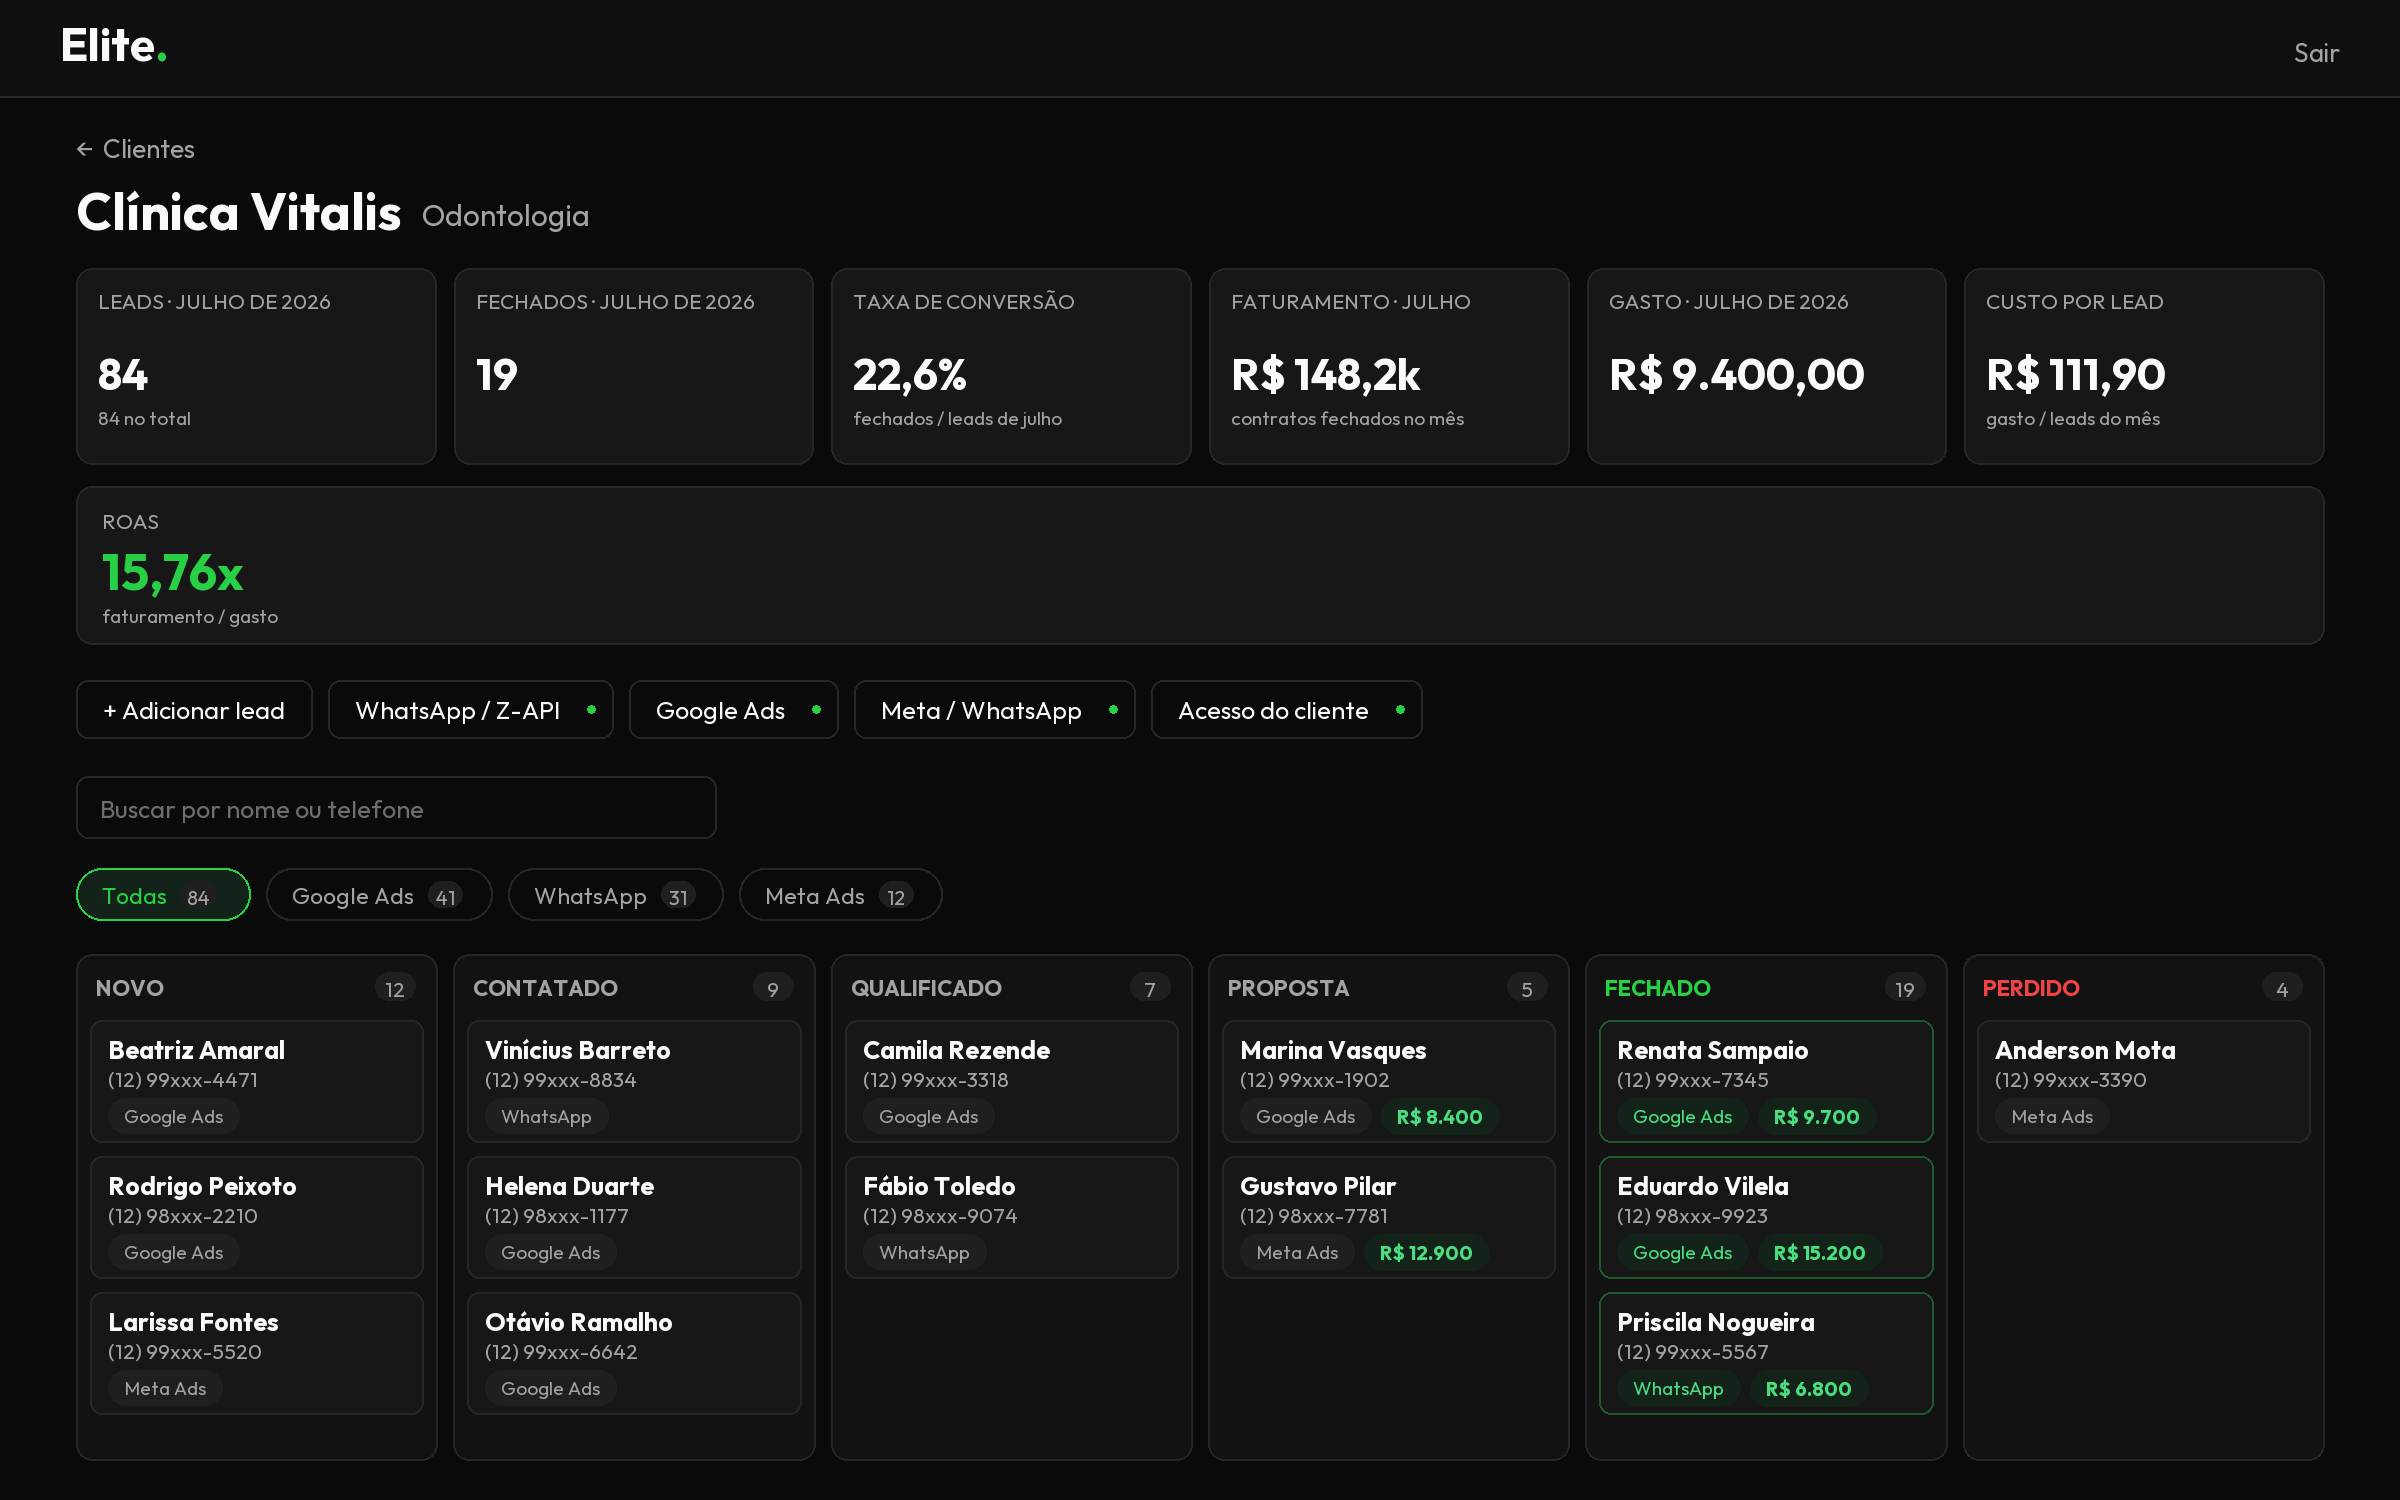
Task: Open Rodrigo Peixoto lead card
Action: (257, 1217)
